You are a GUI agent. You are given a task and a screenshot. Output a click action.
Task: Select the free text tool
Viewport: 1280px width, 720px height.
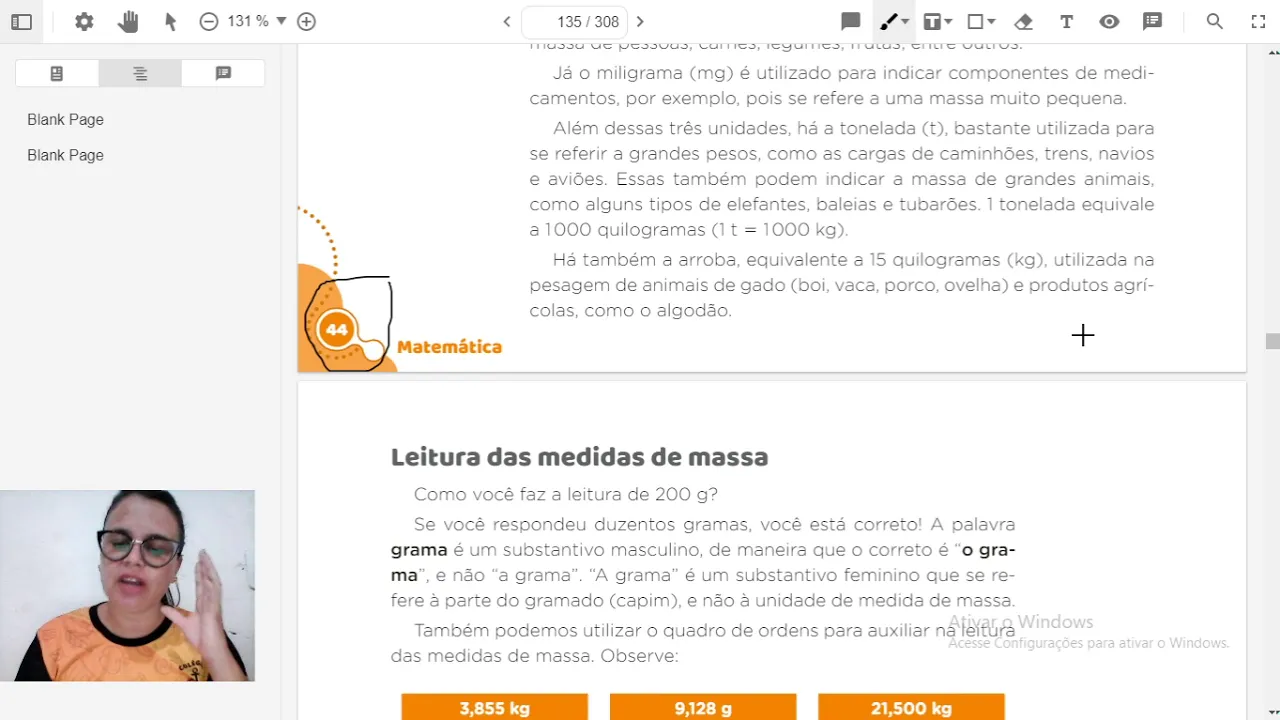point(1066,21)
